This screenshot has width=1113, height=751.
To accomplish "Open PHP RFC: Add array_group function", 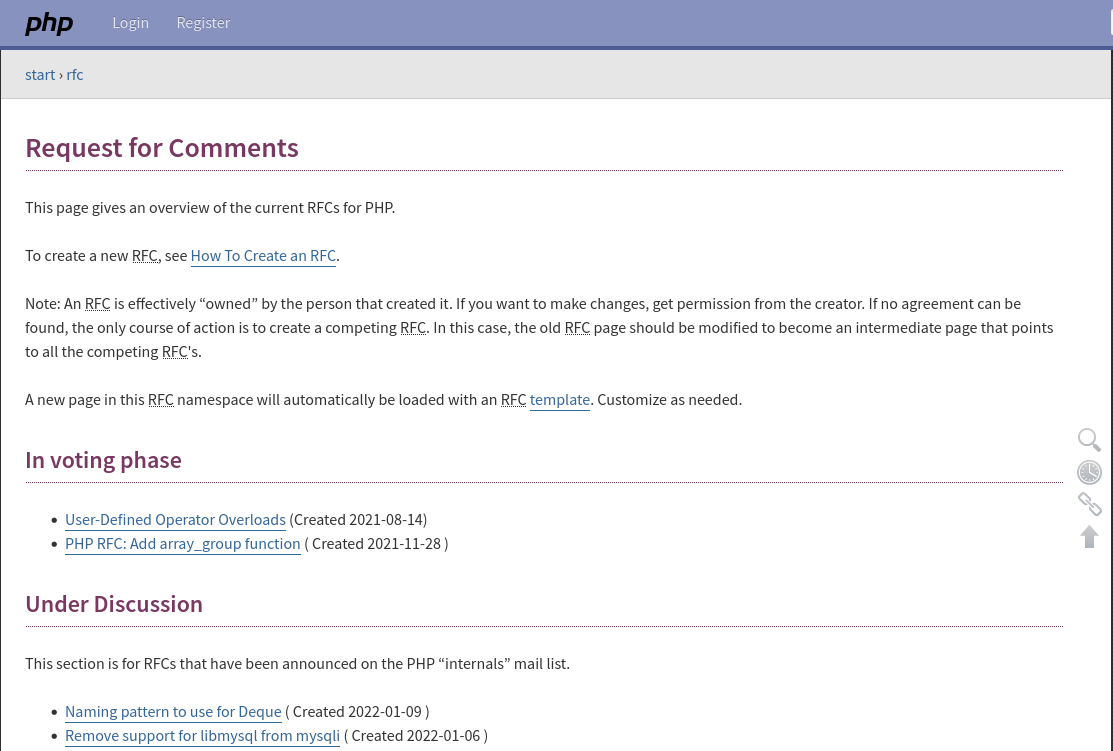I will click(182, 544).
